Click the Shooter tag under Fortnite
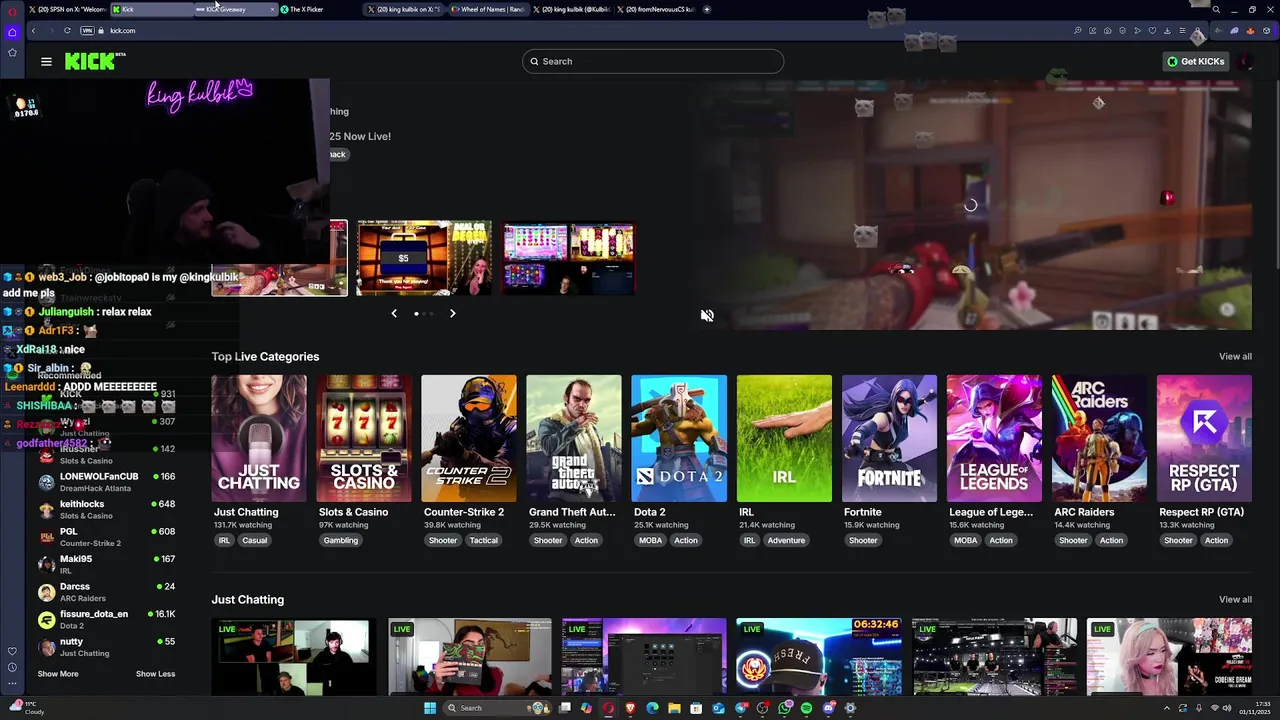 tap(863, 540)
